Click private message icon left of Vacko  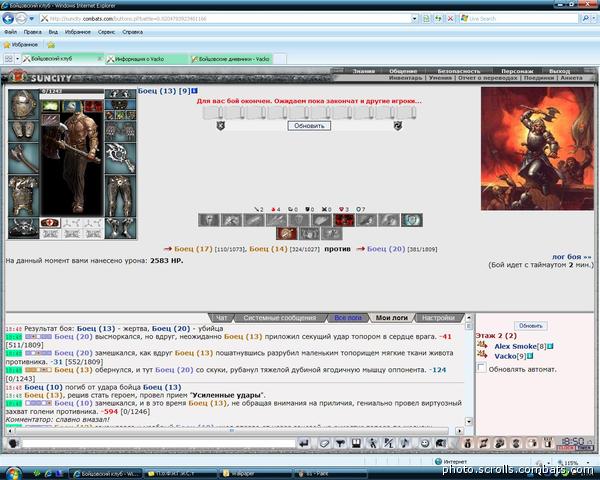tap(482, 356)
